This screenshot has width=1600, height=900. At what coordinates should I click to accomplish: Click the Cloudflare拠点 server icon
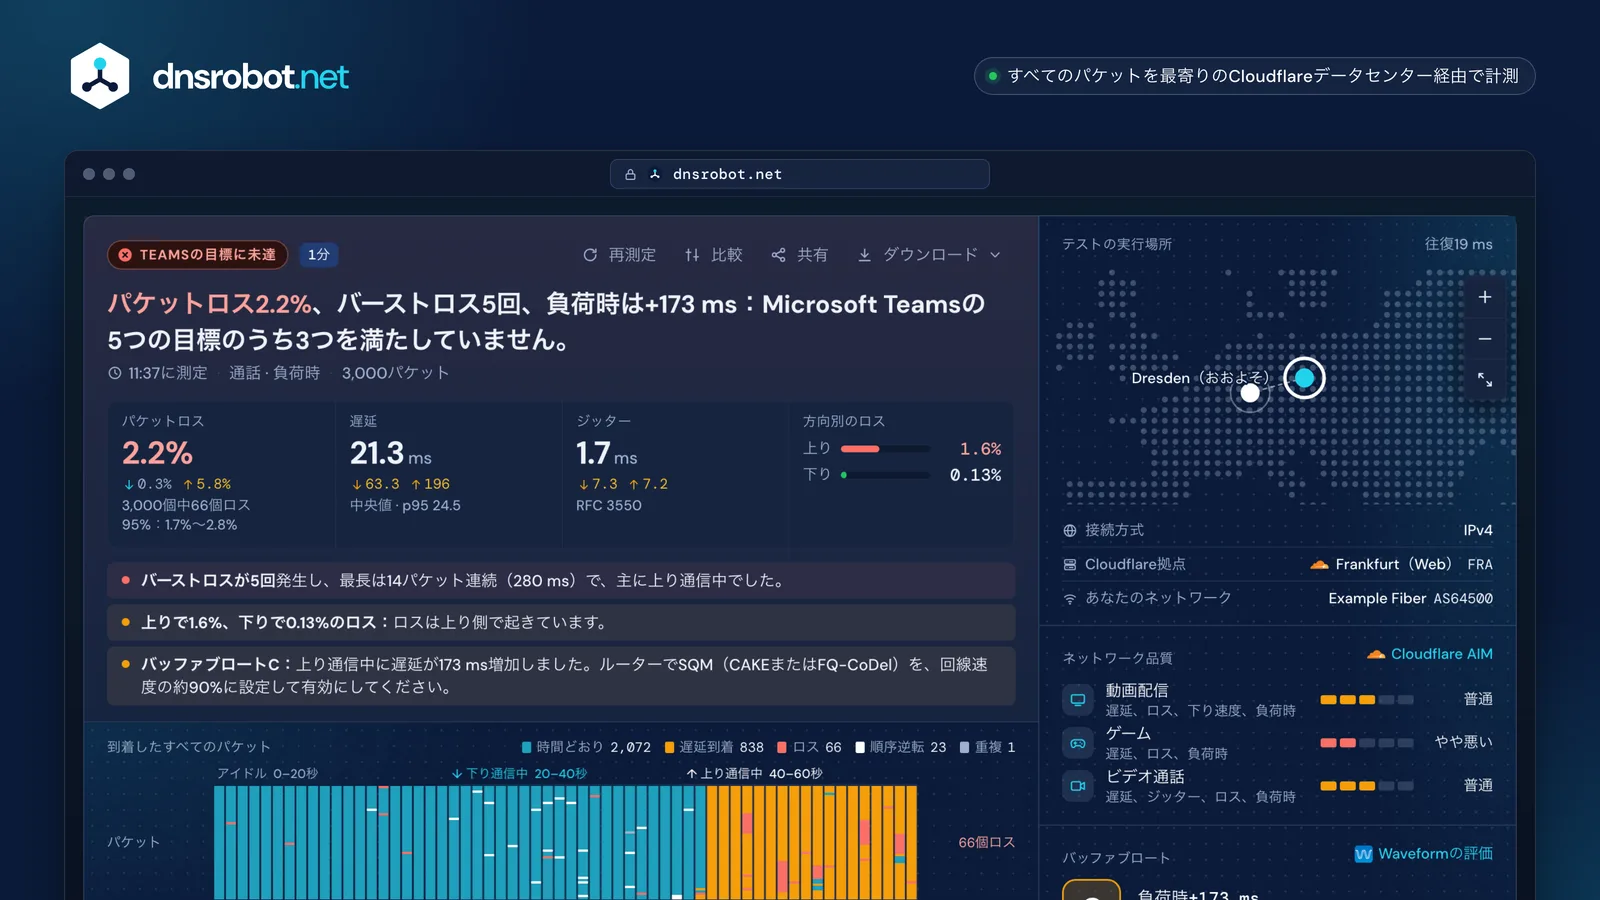(x=1070, y=565)
